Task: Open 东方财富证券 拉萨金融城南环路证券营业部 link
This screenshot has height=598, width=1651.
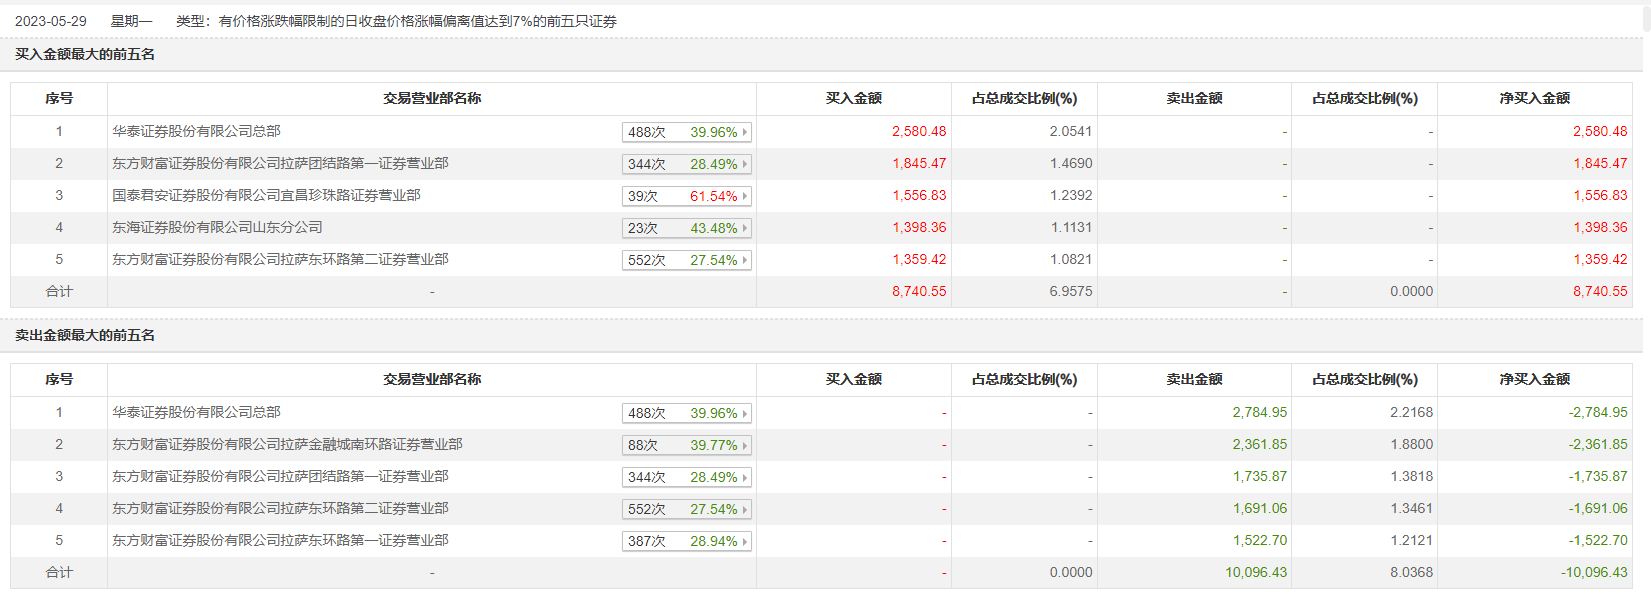Action: [x=287, y=444]
